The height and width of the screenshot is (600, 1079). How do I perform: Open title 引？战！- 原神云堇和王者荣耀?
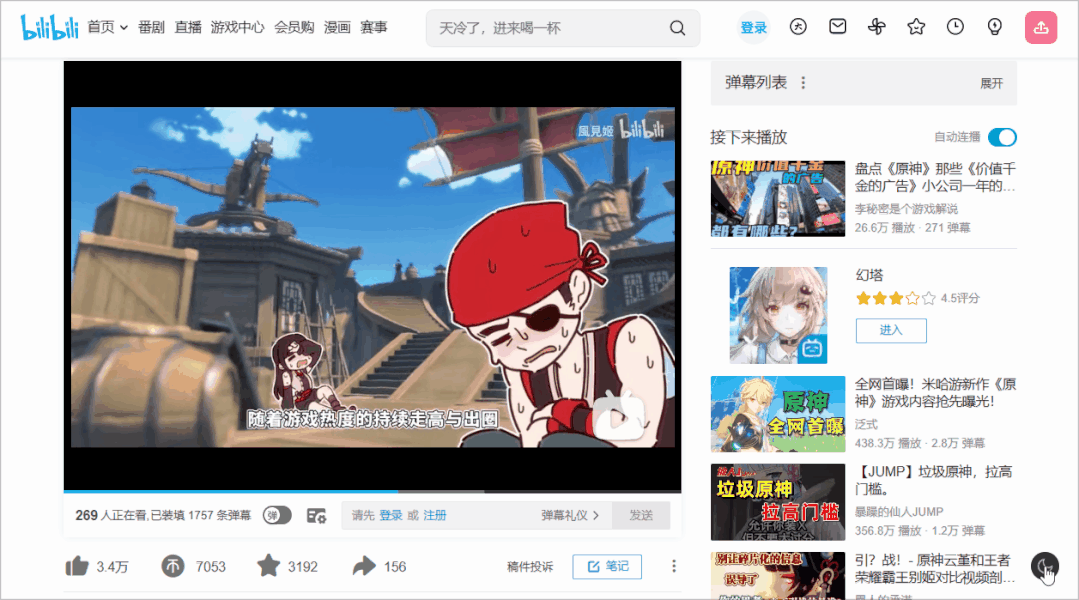tap(934, 568)
